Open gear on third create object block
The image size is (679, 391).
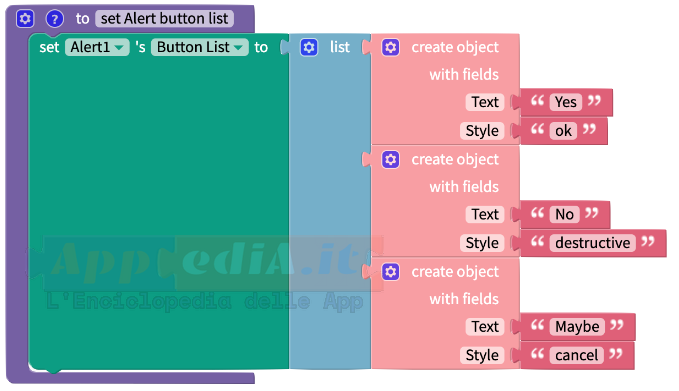click(x=390, y=271)
